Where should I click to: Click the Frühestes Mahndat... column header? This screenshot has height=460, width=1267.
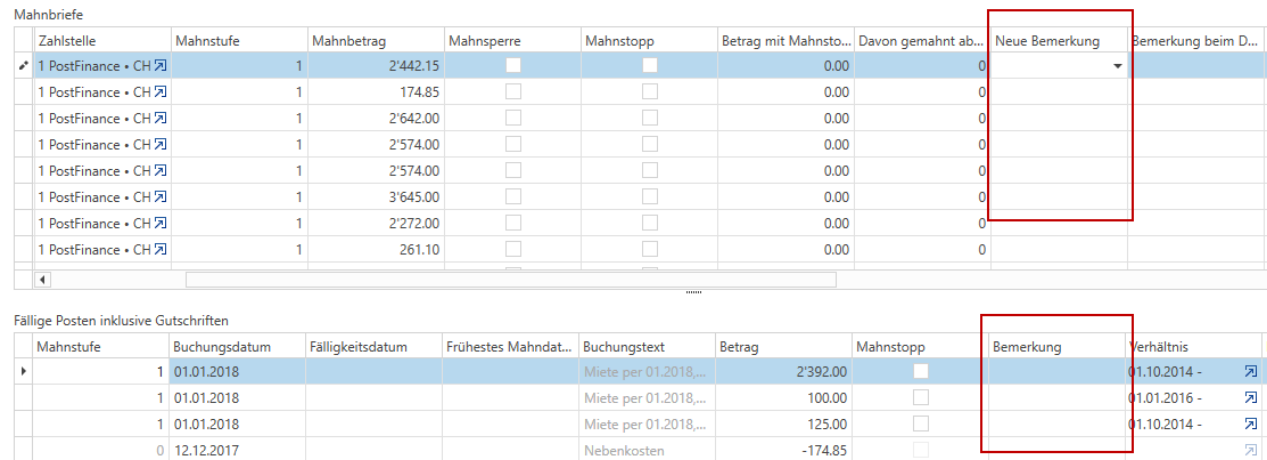[x=511, y=347]
